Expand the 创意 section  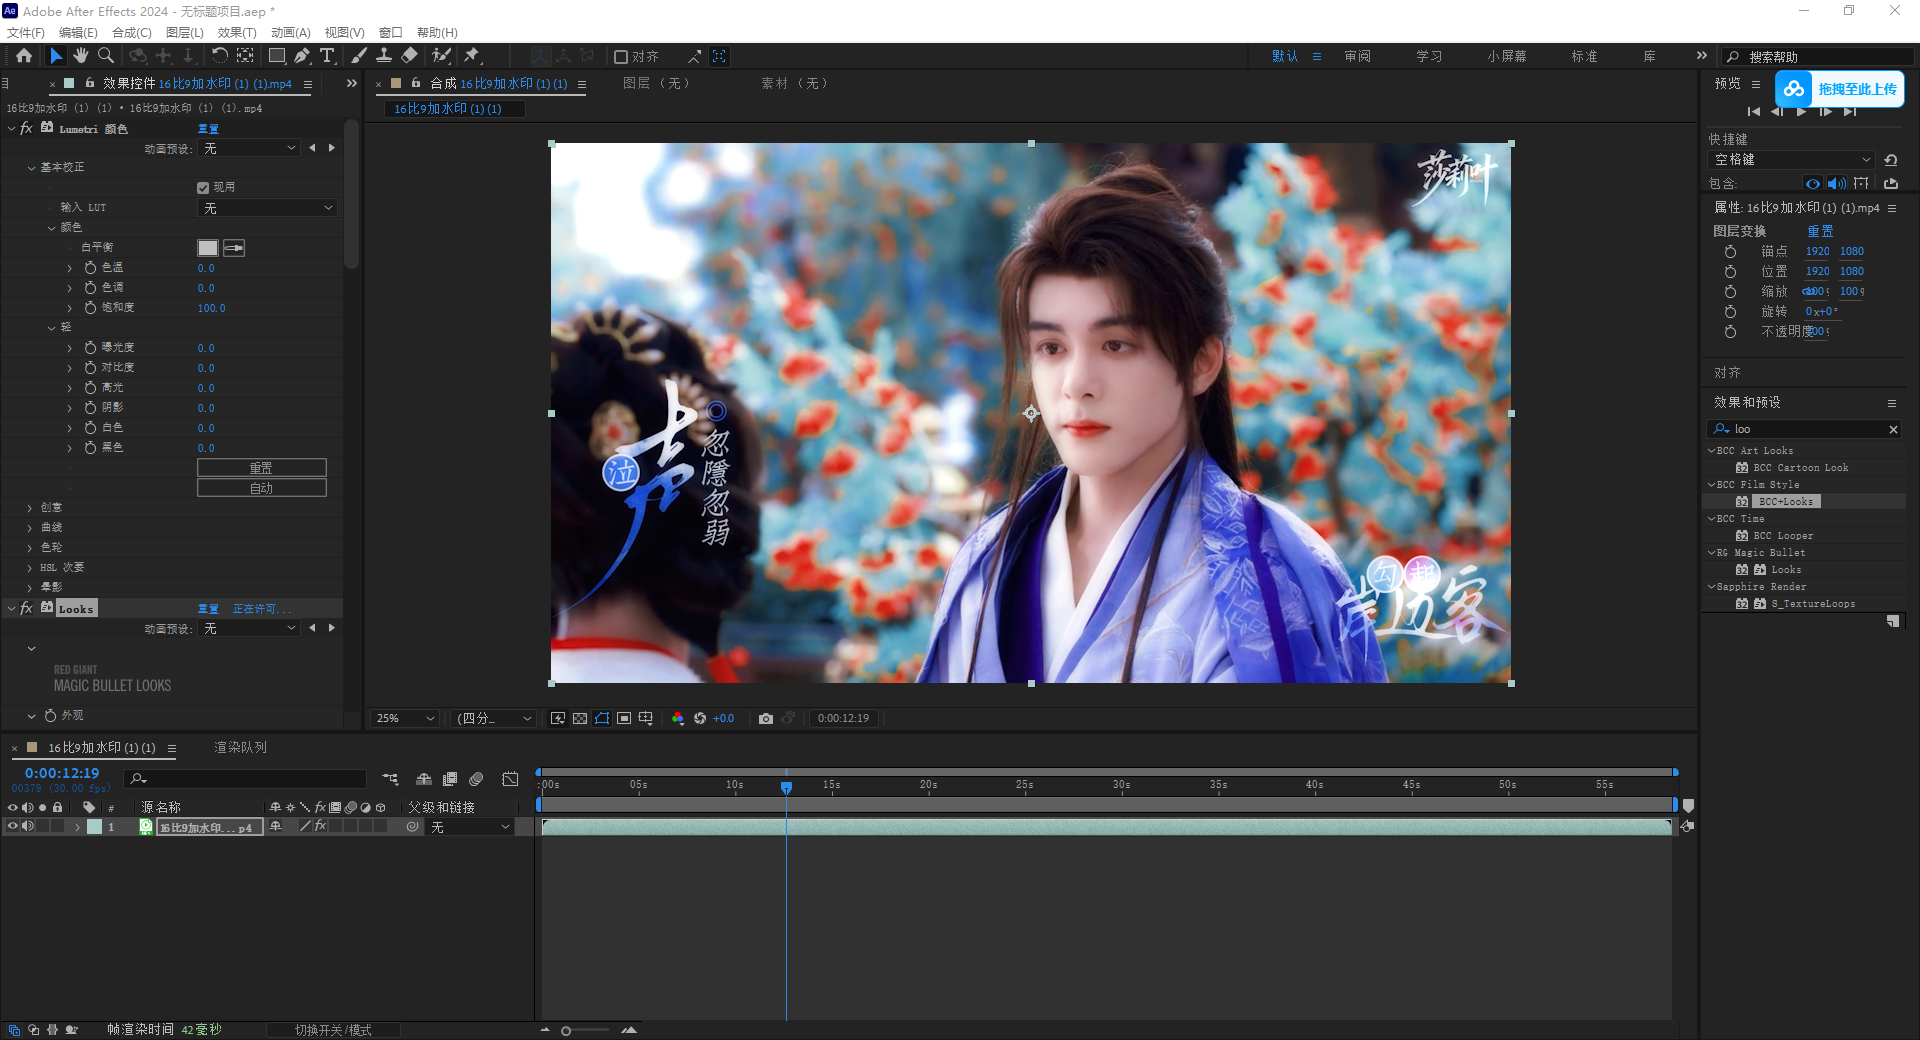point(30,508)
